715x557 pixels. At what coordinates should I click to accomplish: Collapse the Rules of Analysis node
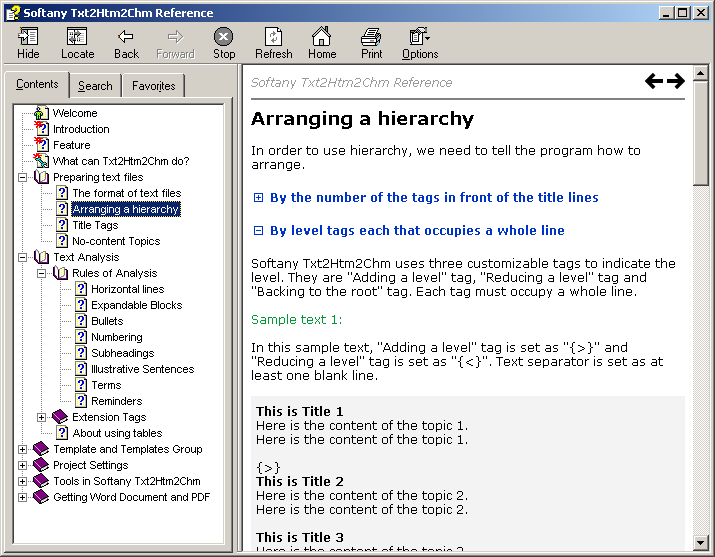(41, 273)
